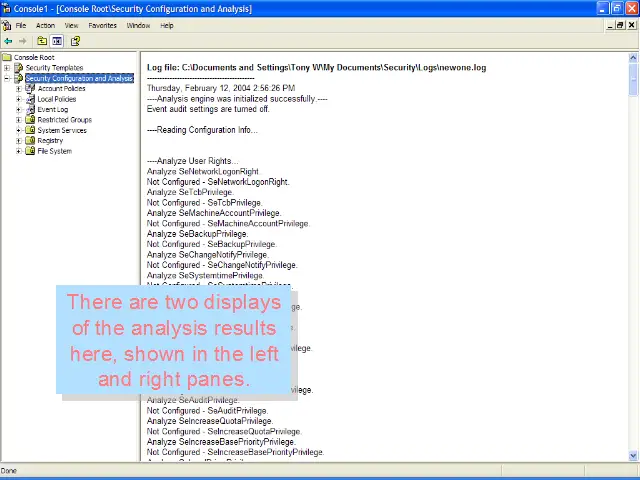Expand the Security Templates node
This screenshot has width=640, height=480.
tap(7, 68)
